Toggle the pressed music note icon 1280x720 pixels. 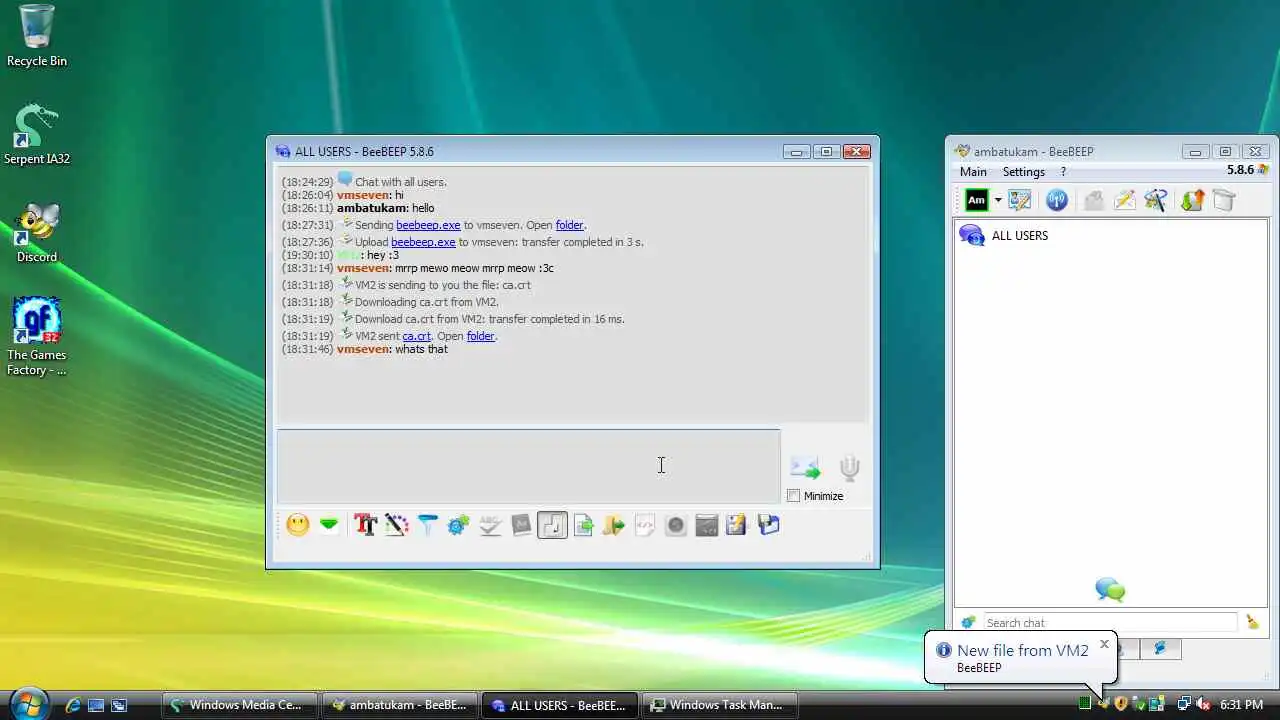click(x=552, y=525)
